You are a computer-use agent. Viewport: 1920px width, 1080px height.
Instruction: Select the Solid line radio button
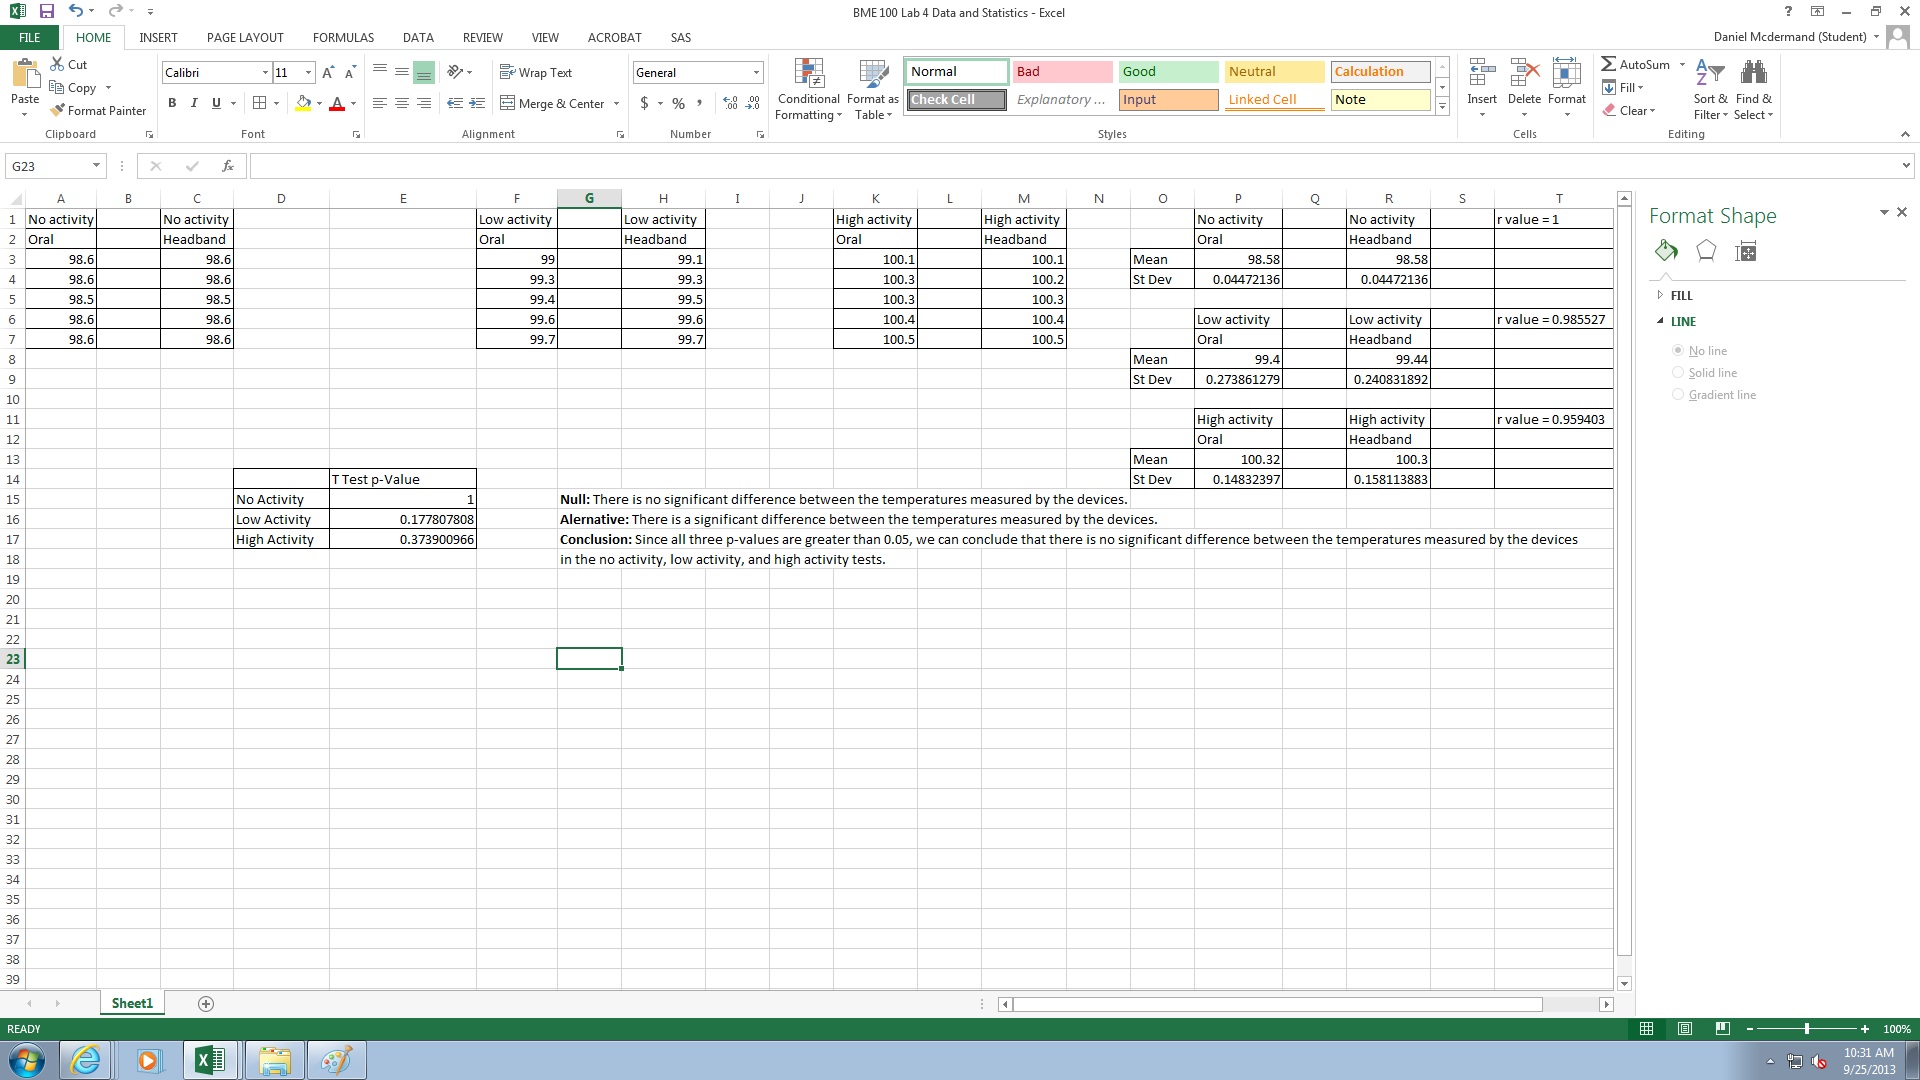1678,373
